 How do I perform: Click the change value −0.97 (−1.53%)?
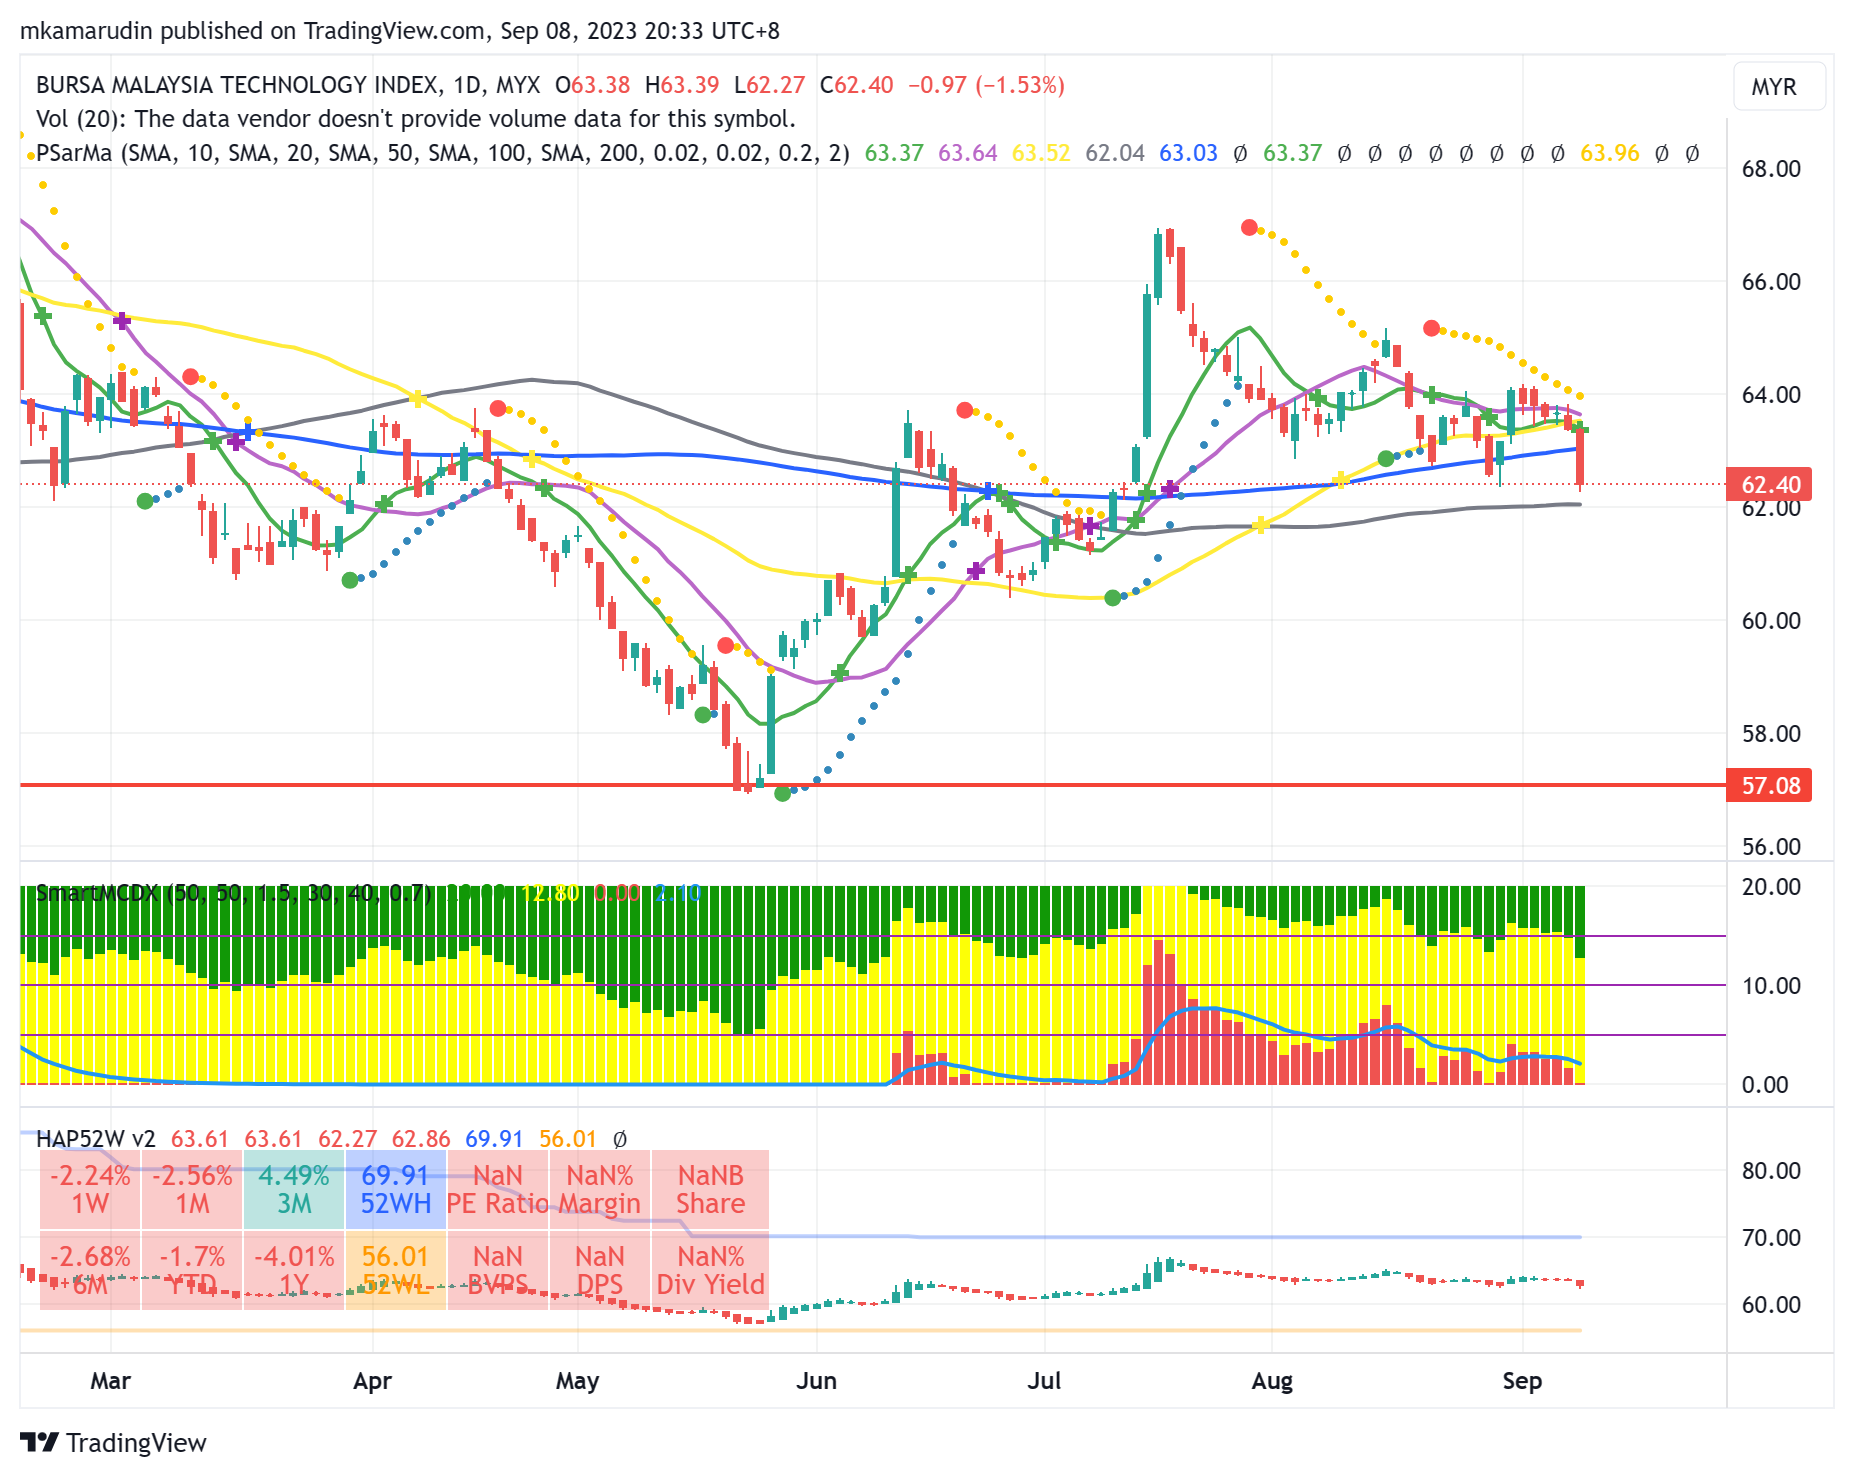coord(986,85)
